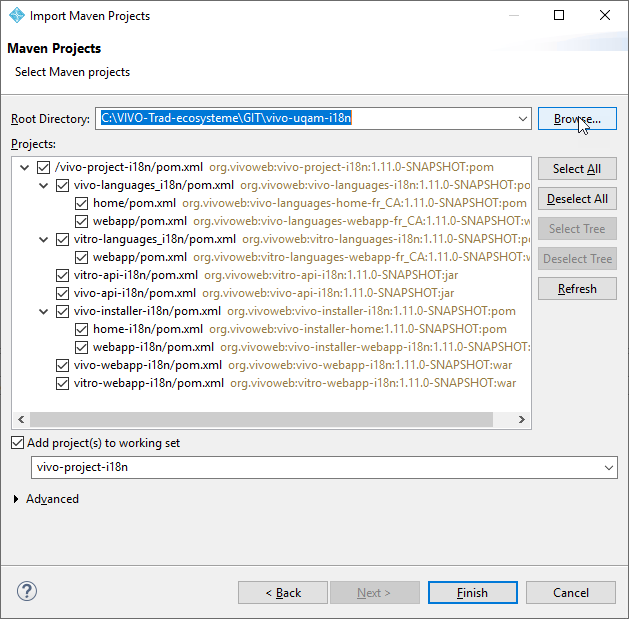Click the horizontal scrollbar left arrow
This screenshot has height=619, width=629.
[21, 420]
